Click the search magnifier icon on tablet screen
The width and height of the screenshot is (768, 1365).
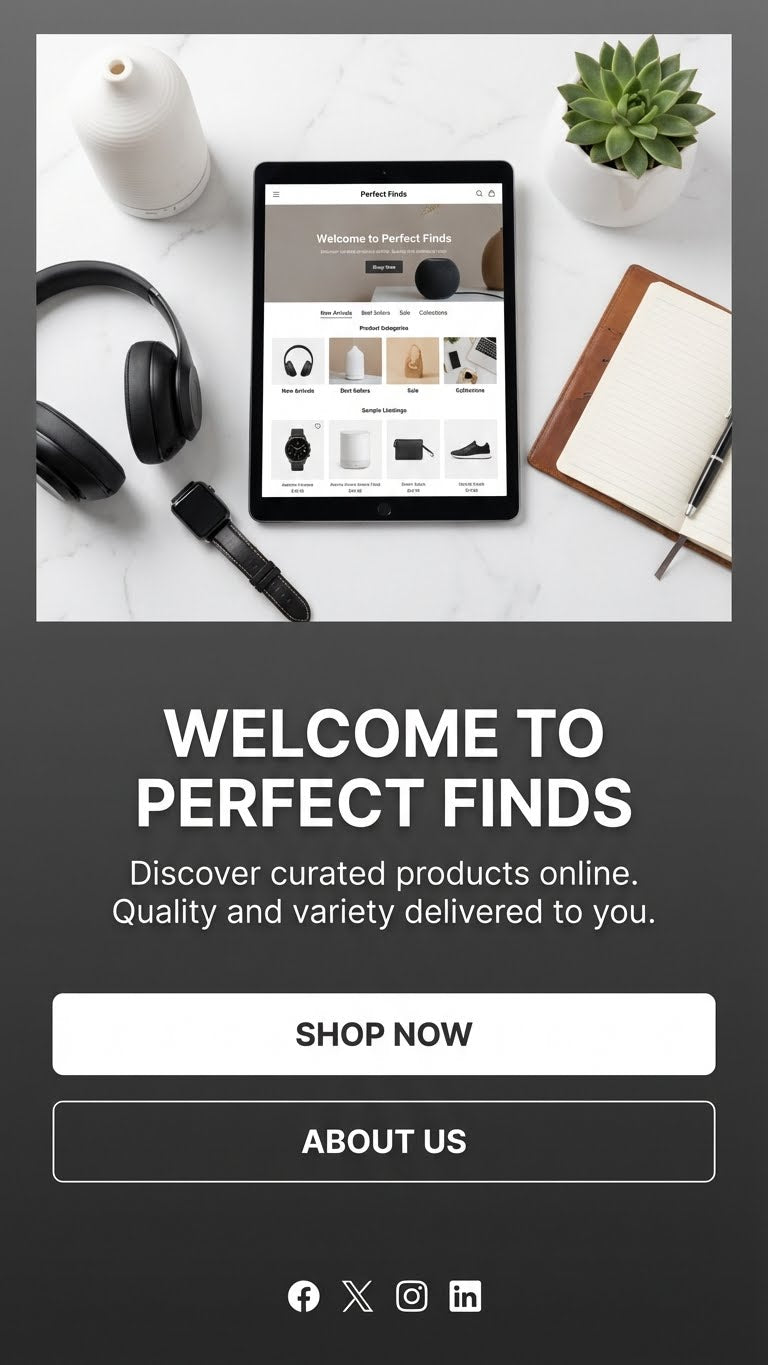(479, 194)
